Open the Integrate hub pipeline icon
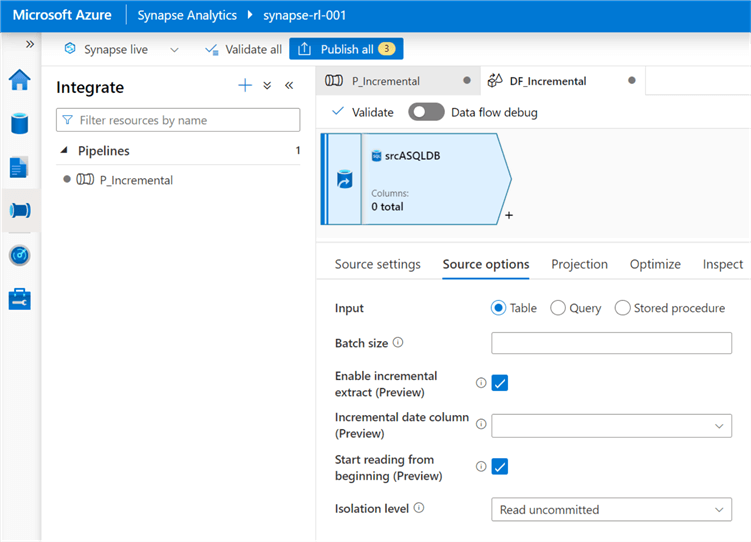 point(20,210)
